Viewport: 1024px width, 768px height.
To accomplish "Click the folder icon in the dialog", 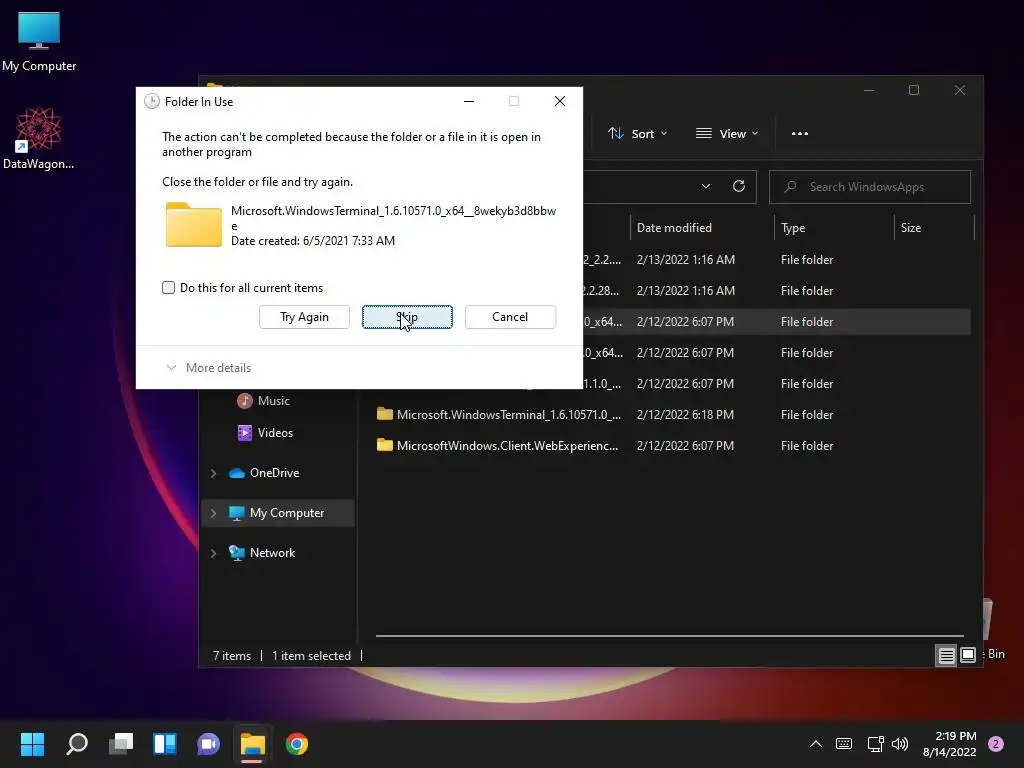I will pos(193,225).
